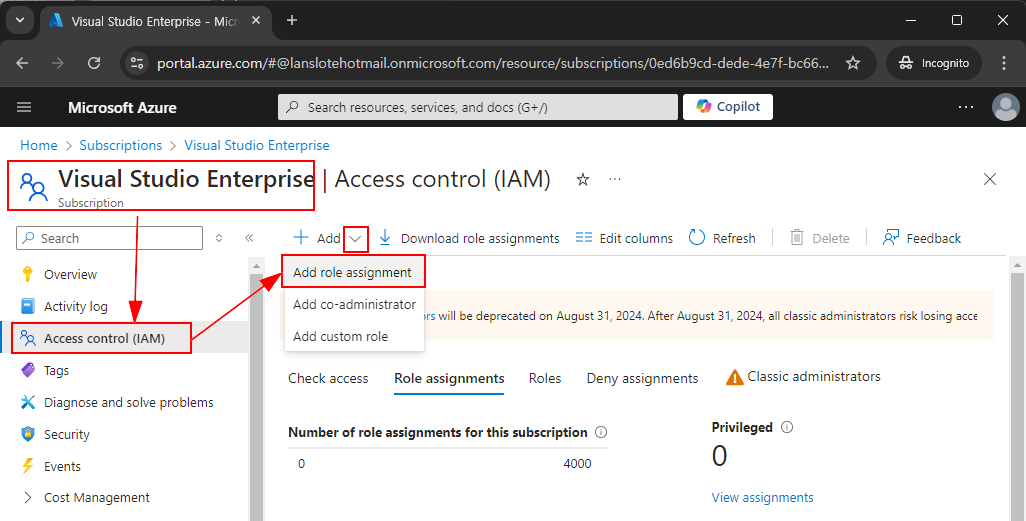
Task: Launch Copilot from the top bar
Action: tap(728, 107)
